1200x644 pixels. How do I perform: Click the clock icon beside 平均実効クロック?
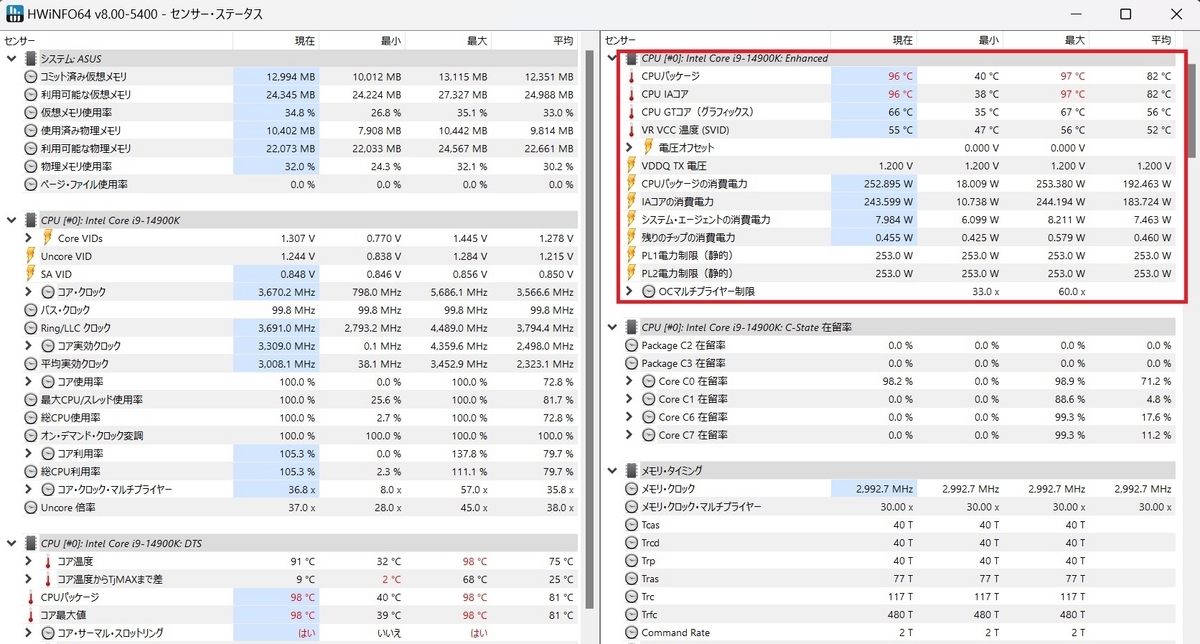[x=31, y=364]
